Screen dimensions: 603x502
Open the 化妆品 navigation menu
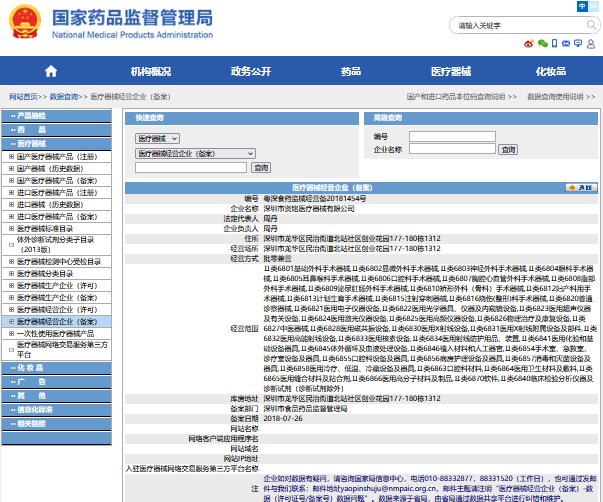551,71
